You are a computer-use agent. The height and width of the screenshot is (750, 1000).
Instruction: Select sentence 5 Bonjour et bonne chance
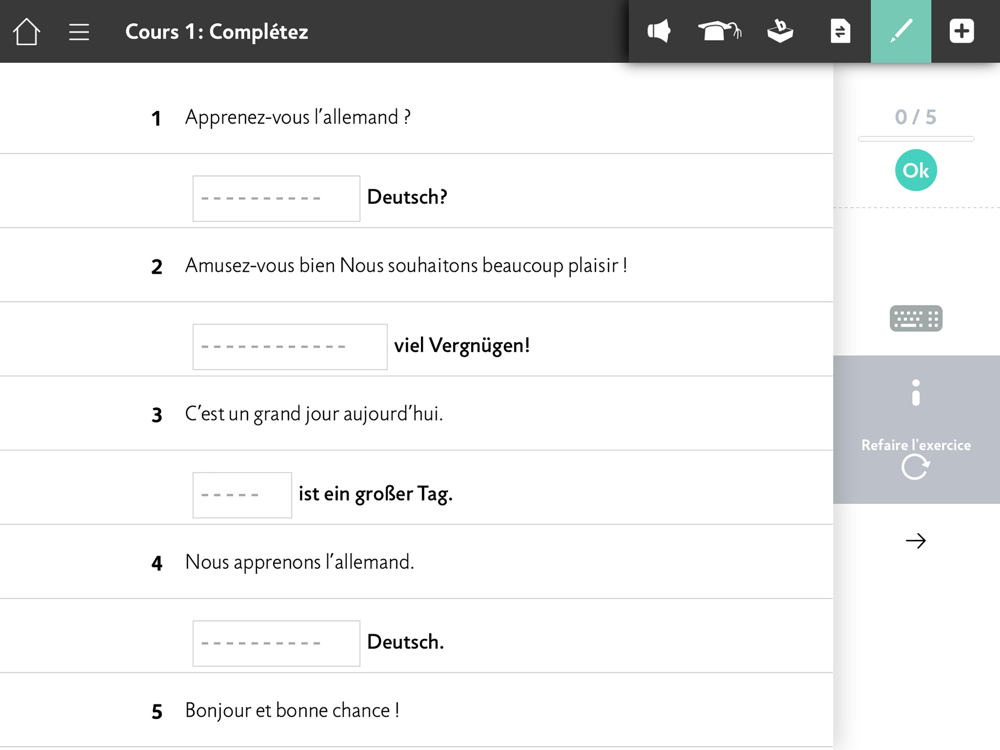pyautogui.click(x=292, y=710)
